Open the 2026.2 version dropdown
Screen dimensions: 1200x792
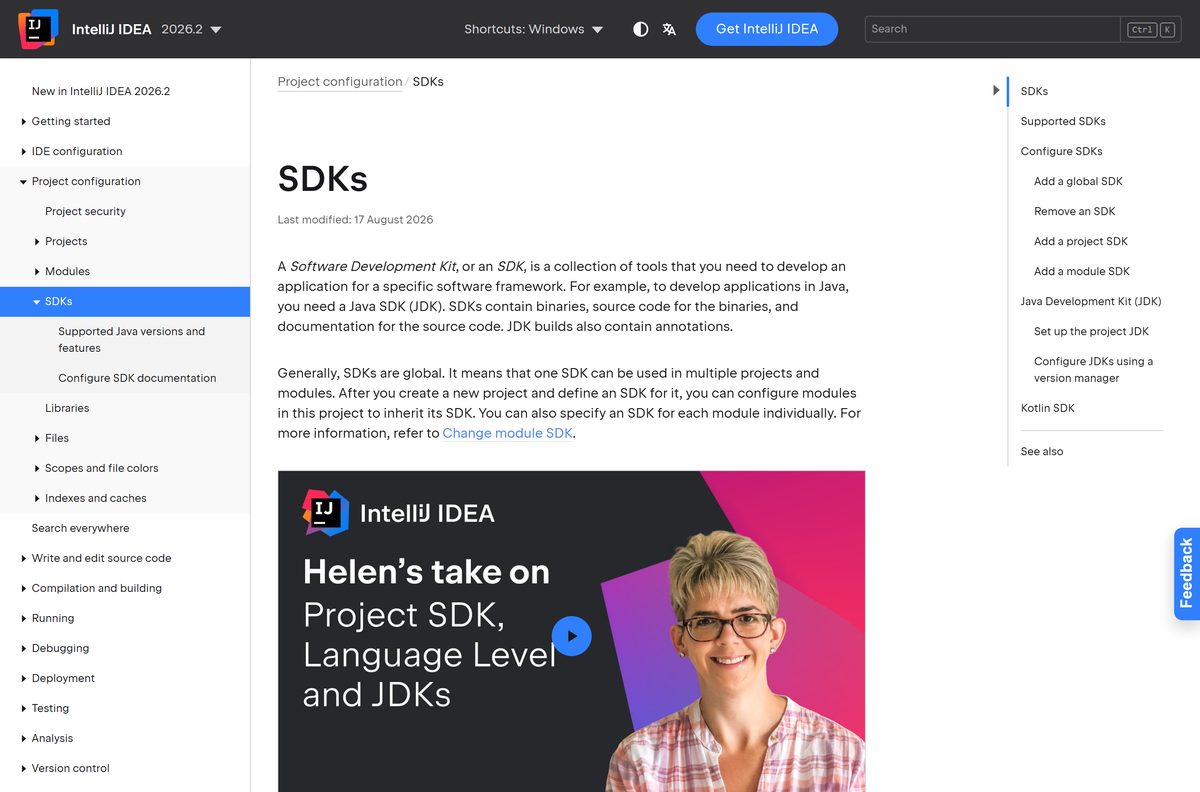click(x=192, y=29)
